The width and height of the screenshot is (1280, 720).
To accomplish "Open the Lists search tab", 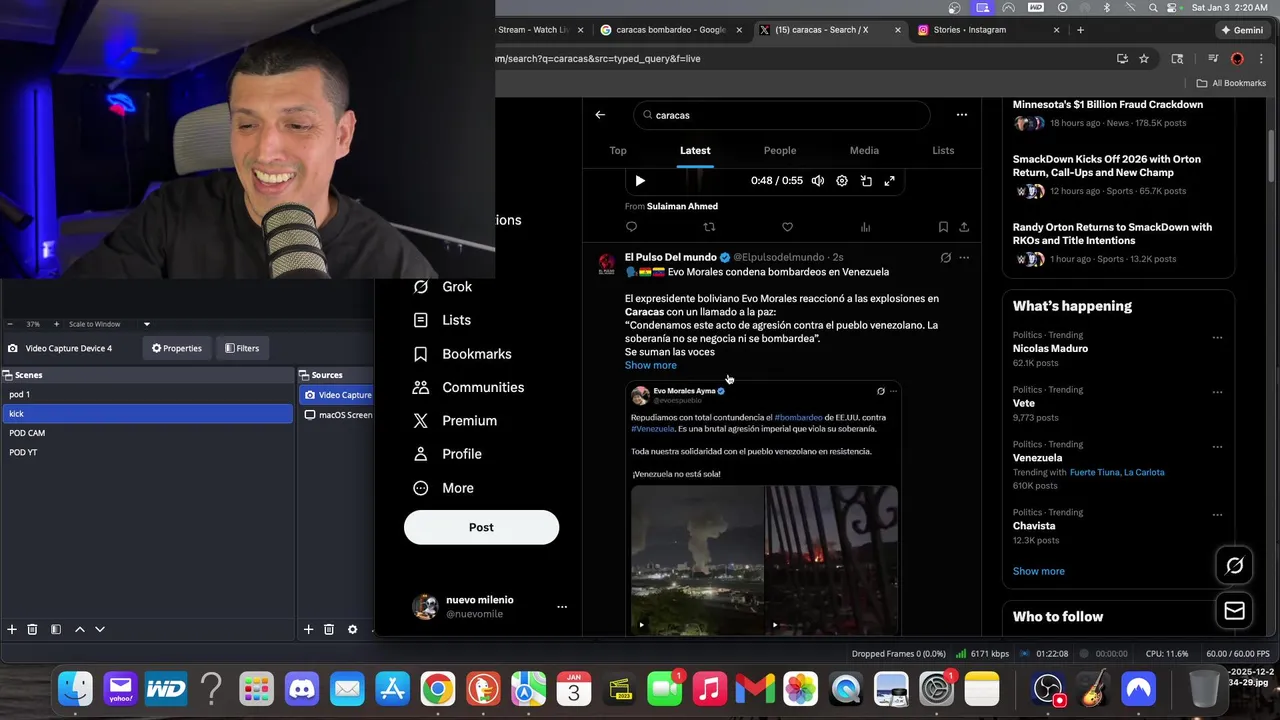I will click(x=943, y=151).
